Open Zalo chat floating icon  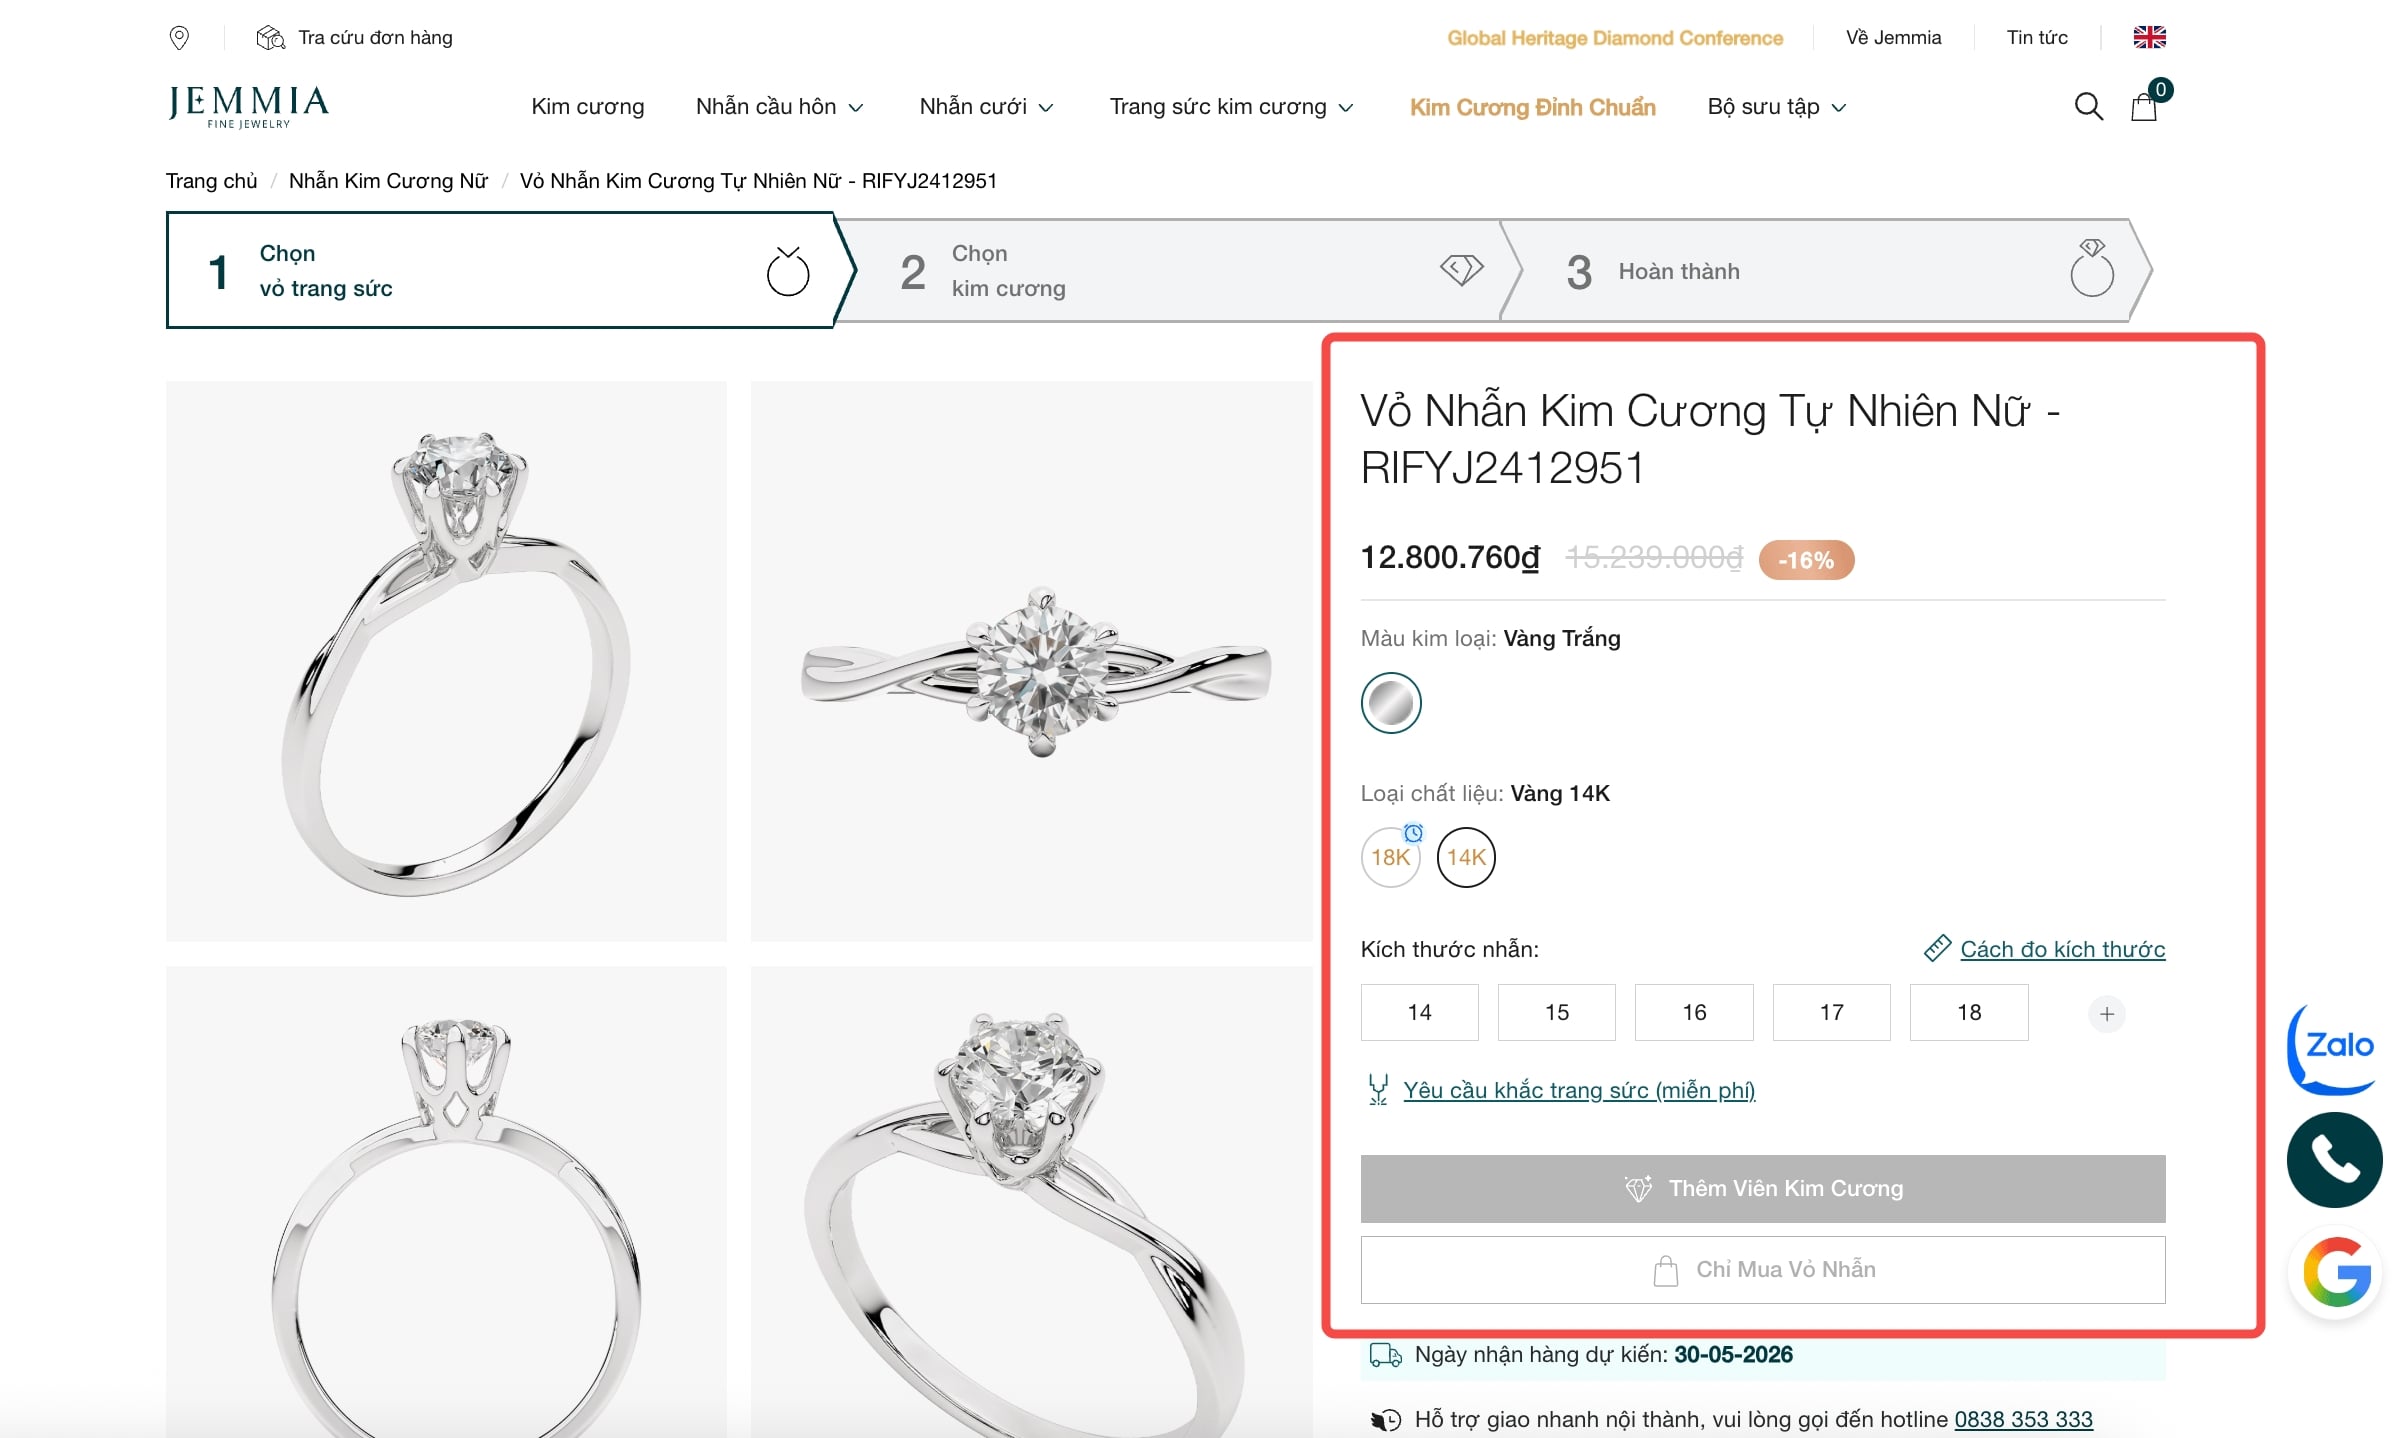(2334, 1048)
